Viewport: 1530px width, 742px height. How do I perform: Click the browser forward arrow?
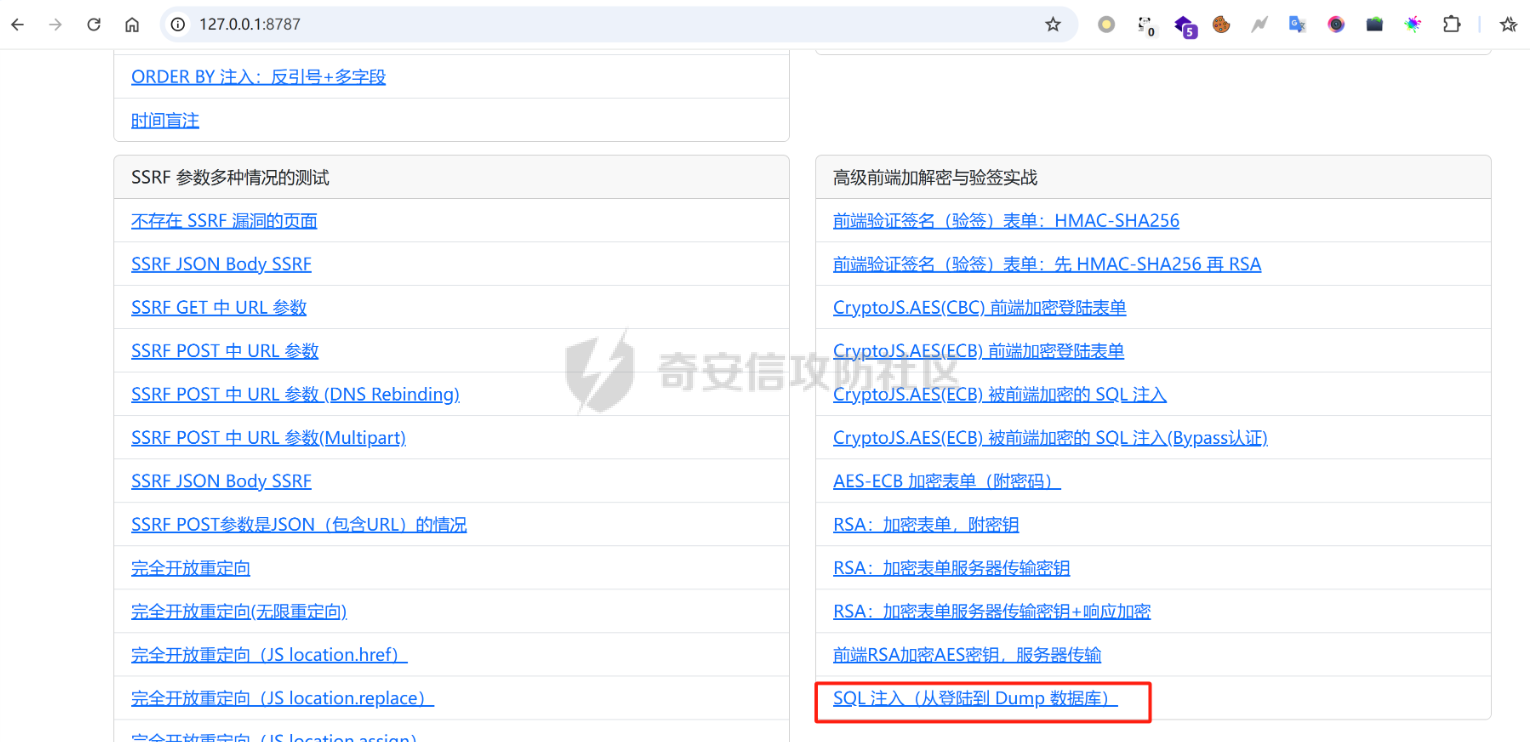point(56,25)
